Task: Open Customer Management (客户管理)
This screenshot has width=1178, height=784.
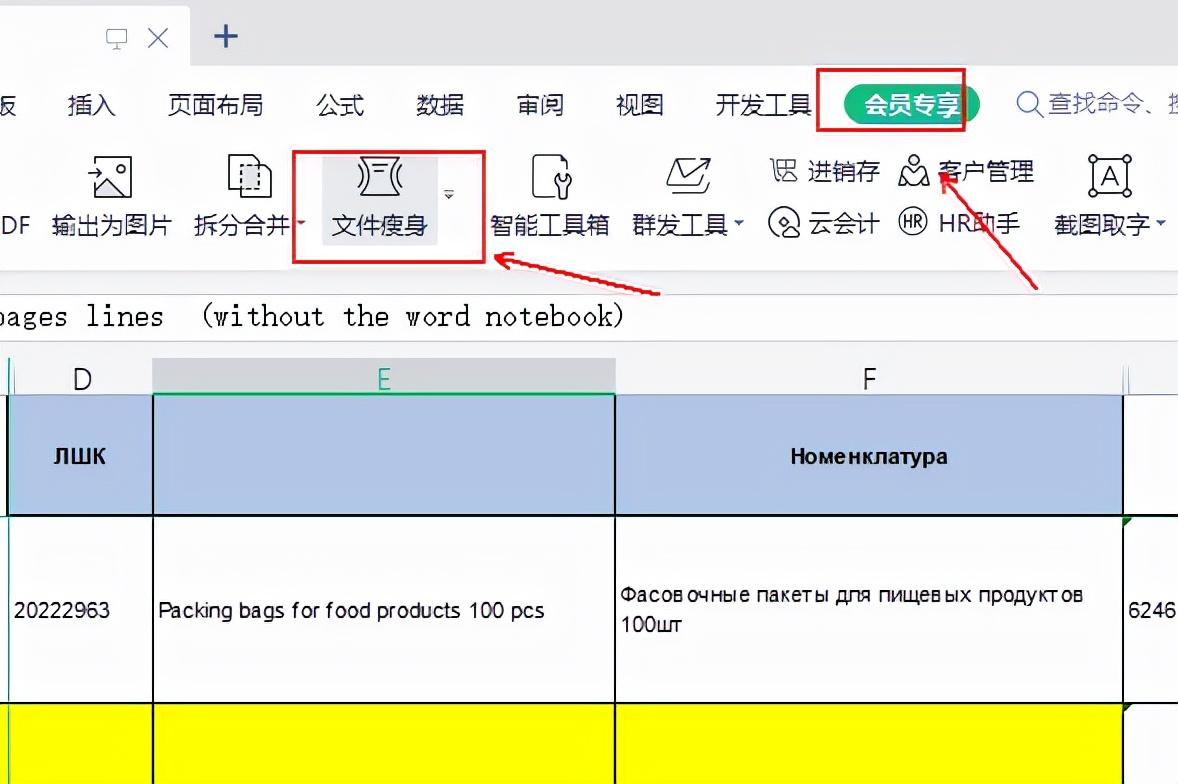Action: click(x=966, y=171)
